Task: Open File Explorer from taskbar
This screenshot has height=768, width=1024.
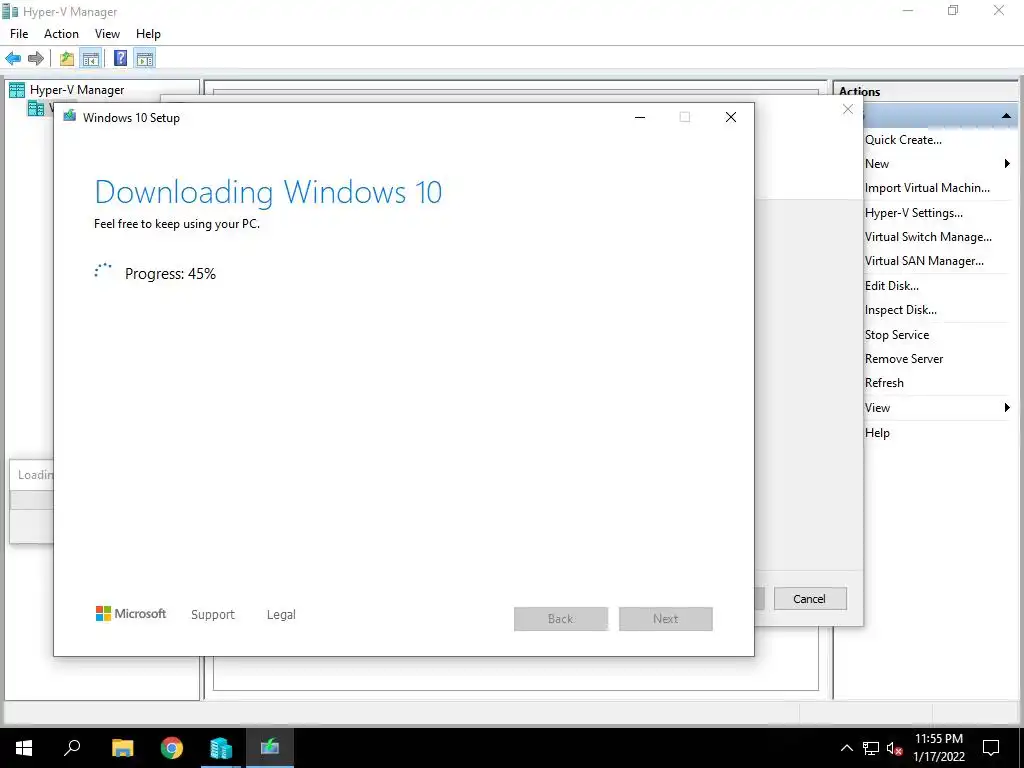Action: tap(122, 748)
